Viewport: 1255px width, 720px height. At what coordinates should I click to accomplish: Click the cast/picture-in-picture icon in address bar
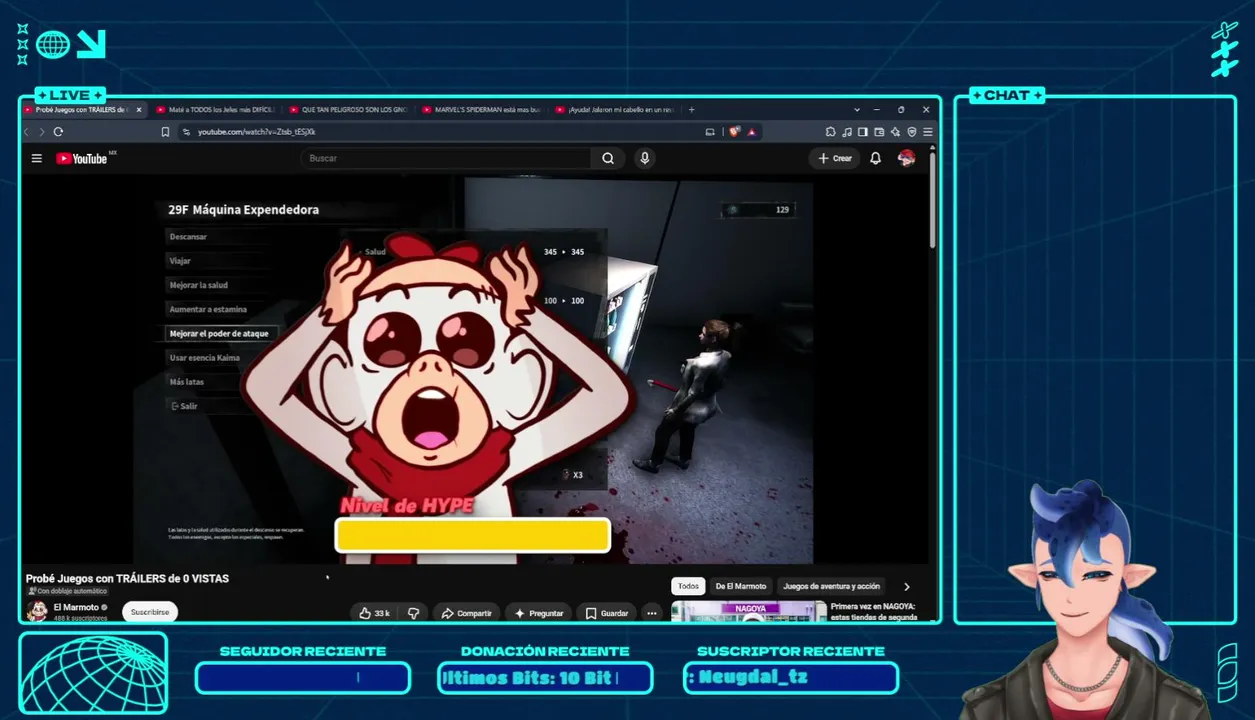click(x=710, y=132)
